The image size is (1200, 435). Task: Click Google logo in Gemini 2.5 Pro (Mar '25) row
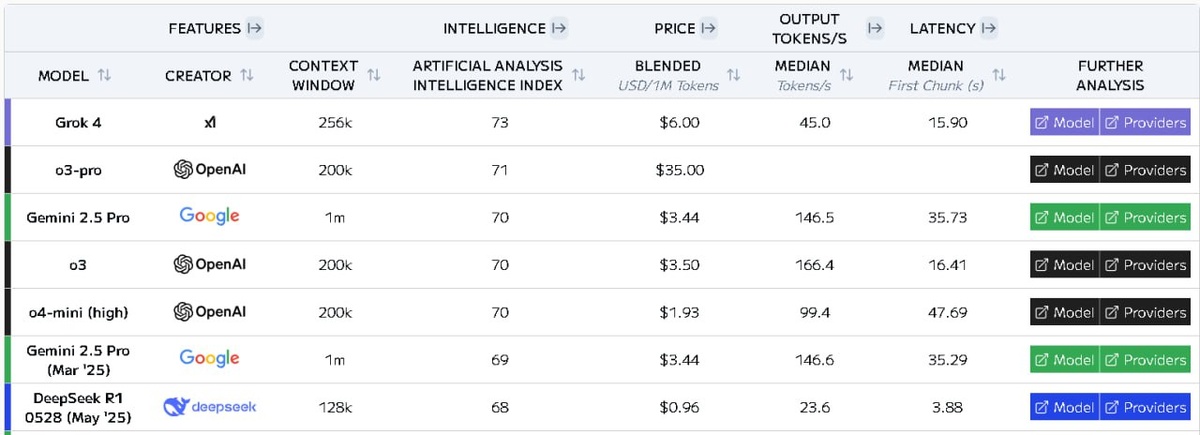pyautogui.click(x=209, y=359)
